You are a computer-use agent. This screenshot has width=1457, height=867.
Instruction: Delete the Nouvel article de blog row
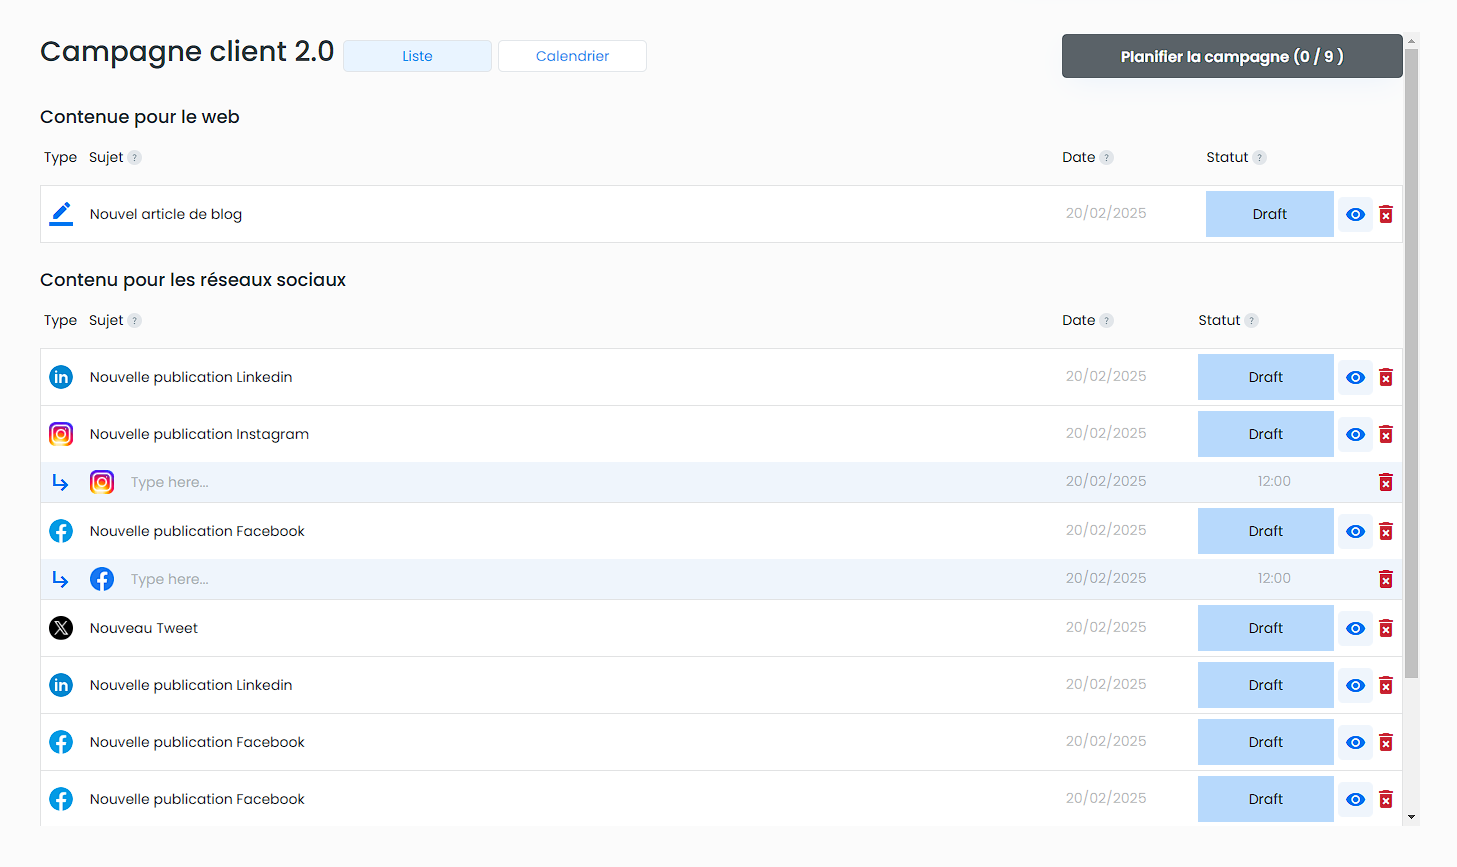1386,215
